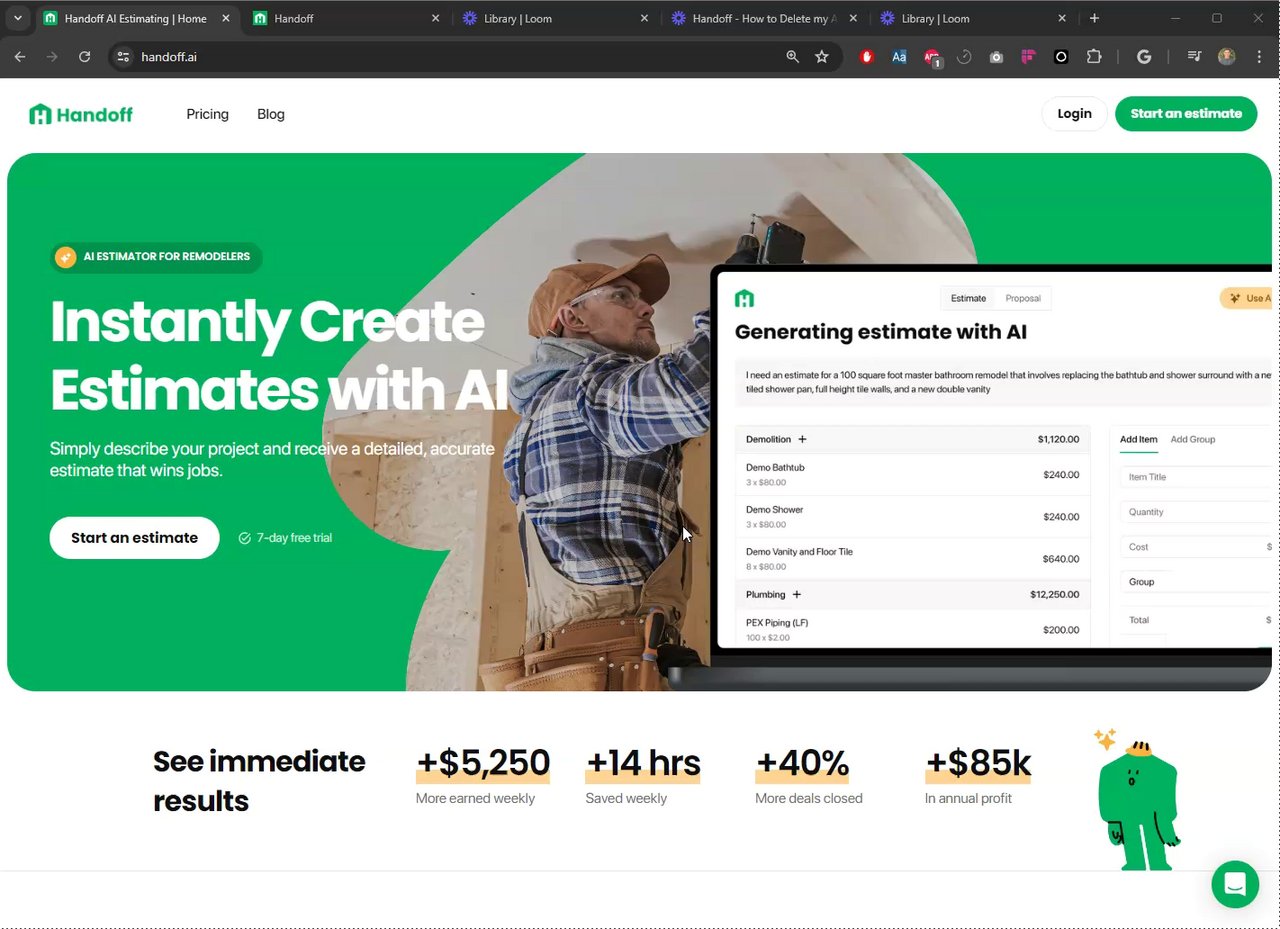Click the Demo Shower row
Image resolution: width=1280 pixels, height=929 pixels.
point(912,516)
